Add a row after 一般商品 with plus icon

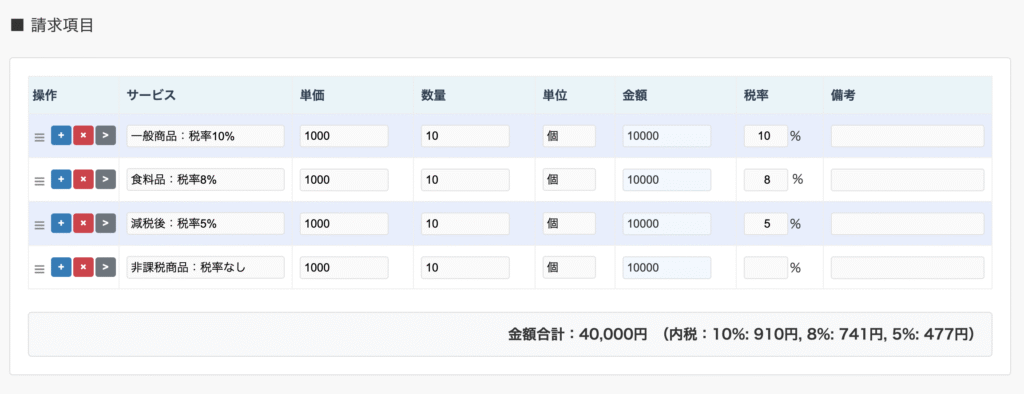pos(61,135)
